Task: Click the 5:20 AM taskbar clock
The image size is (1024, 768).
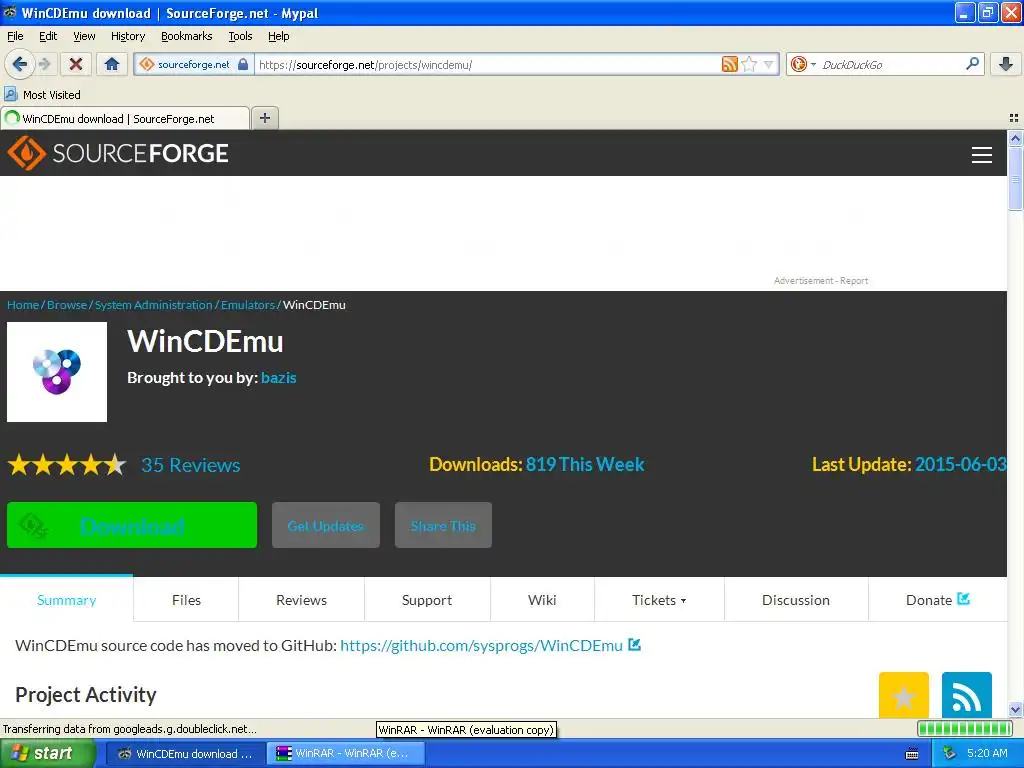Action: click(x=987, y=753)
